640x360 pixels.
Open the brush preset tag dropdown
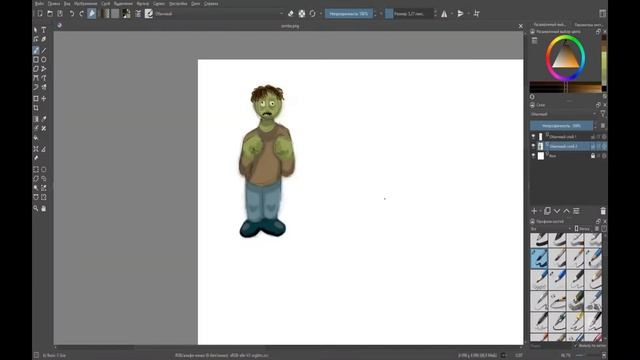pos(551,229)
